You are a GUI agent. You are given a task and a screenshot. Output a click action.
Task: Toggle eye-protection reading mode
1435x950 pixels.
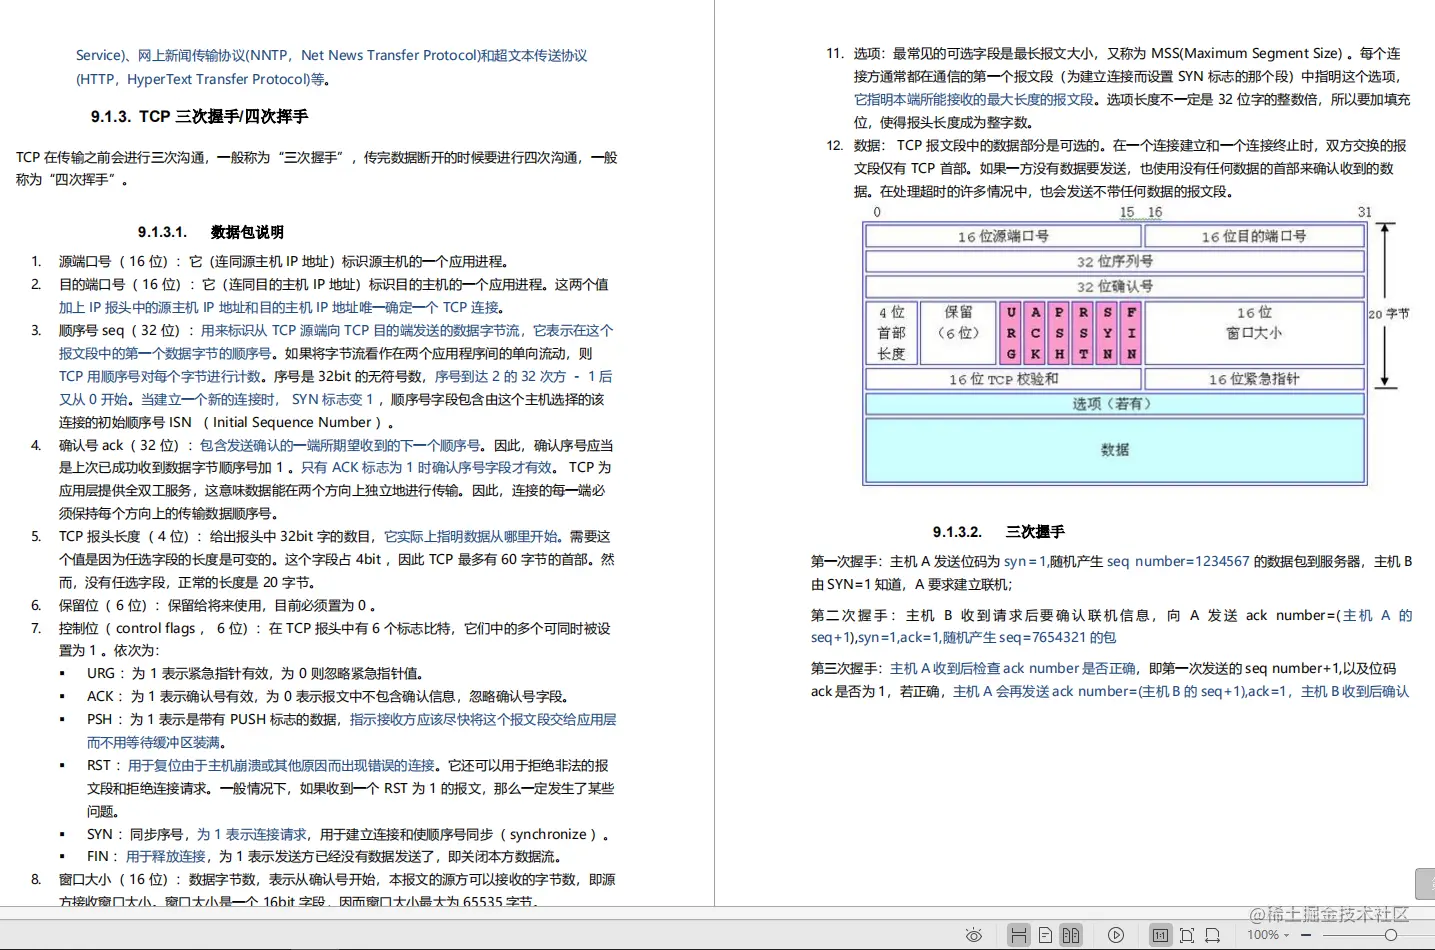click(976, 934)
